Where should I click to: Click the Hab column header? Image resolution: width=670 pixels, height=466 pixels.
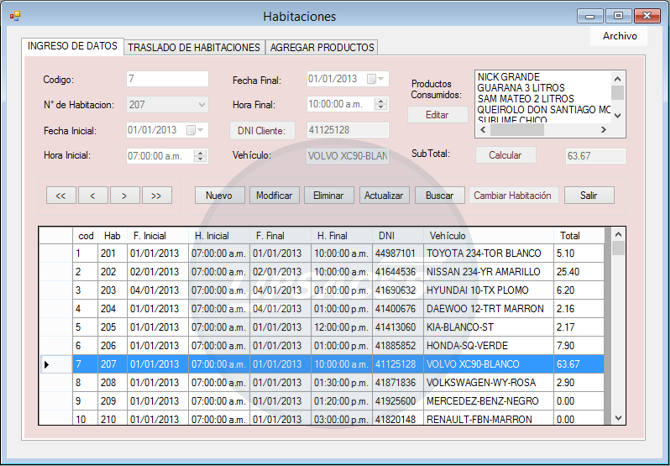point(112,235)
